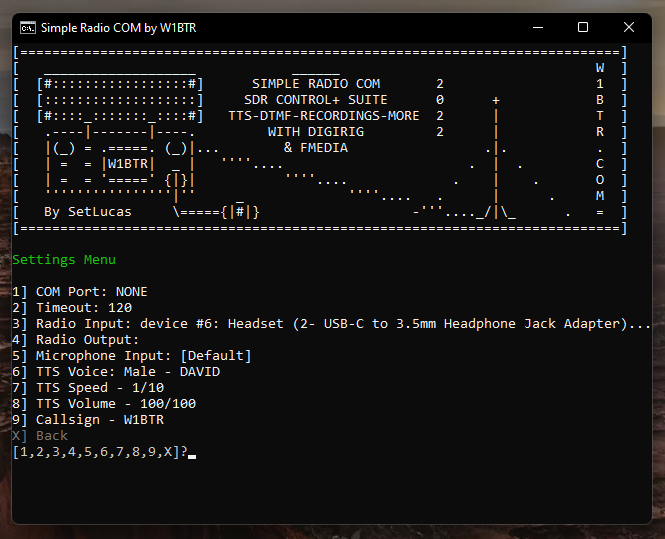The width and height of the screenshot is (665, 539).
Task: Close the Simple Radio COM window
Action: [629, 28]
